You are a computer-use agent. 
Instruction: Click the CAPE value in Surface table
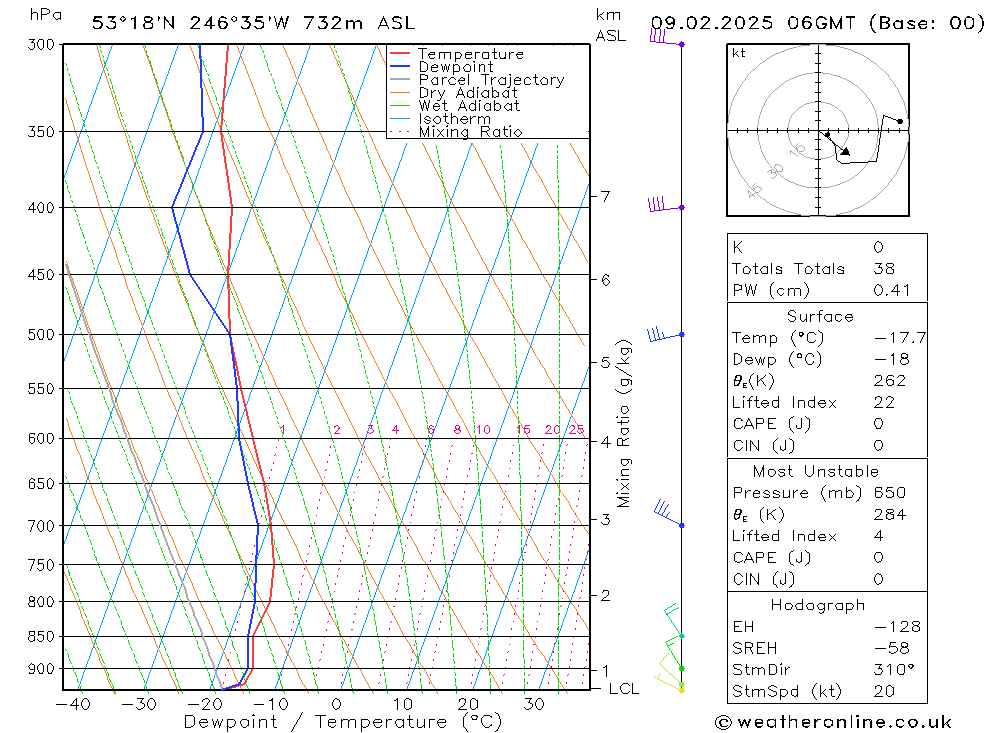[x=878, y=424]
